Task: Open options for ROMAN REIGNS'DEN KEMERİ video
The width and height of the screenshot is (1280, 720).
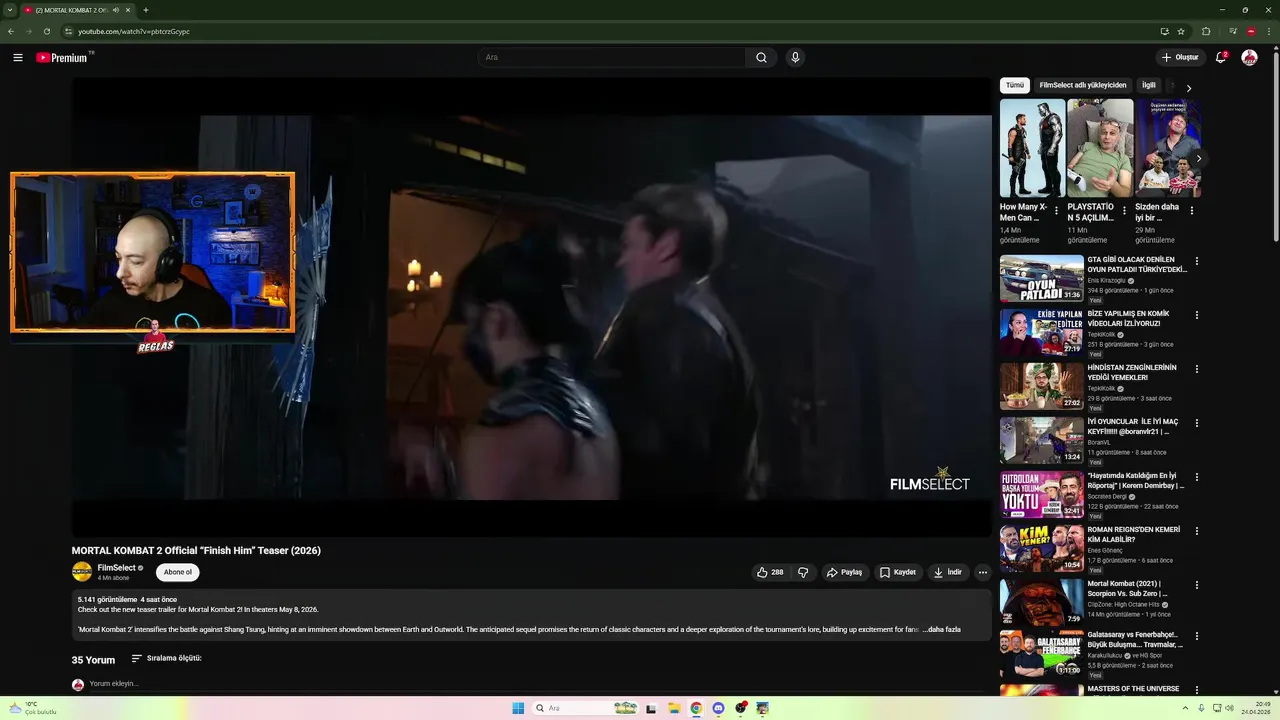Action: click(1197, 532)
